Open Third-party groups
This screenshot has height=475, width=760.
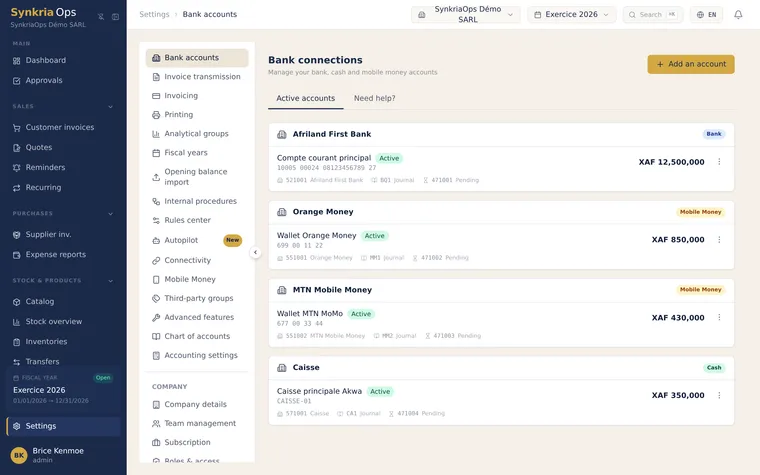coord(197,298)
